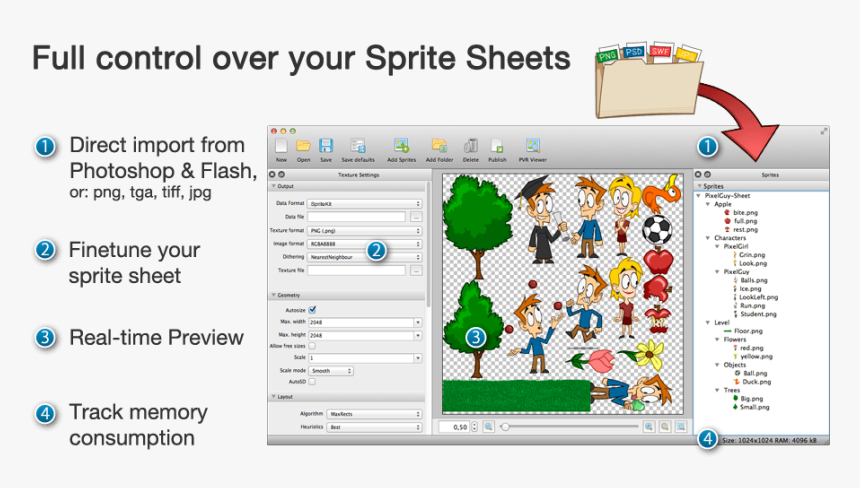Click the Save defaults toolbar icon
Screen dimensions: 860x488
pos(358,145)
